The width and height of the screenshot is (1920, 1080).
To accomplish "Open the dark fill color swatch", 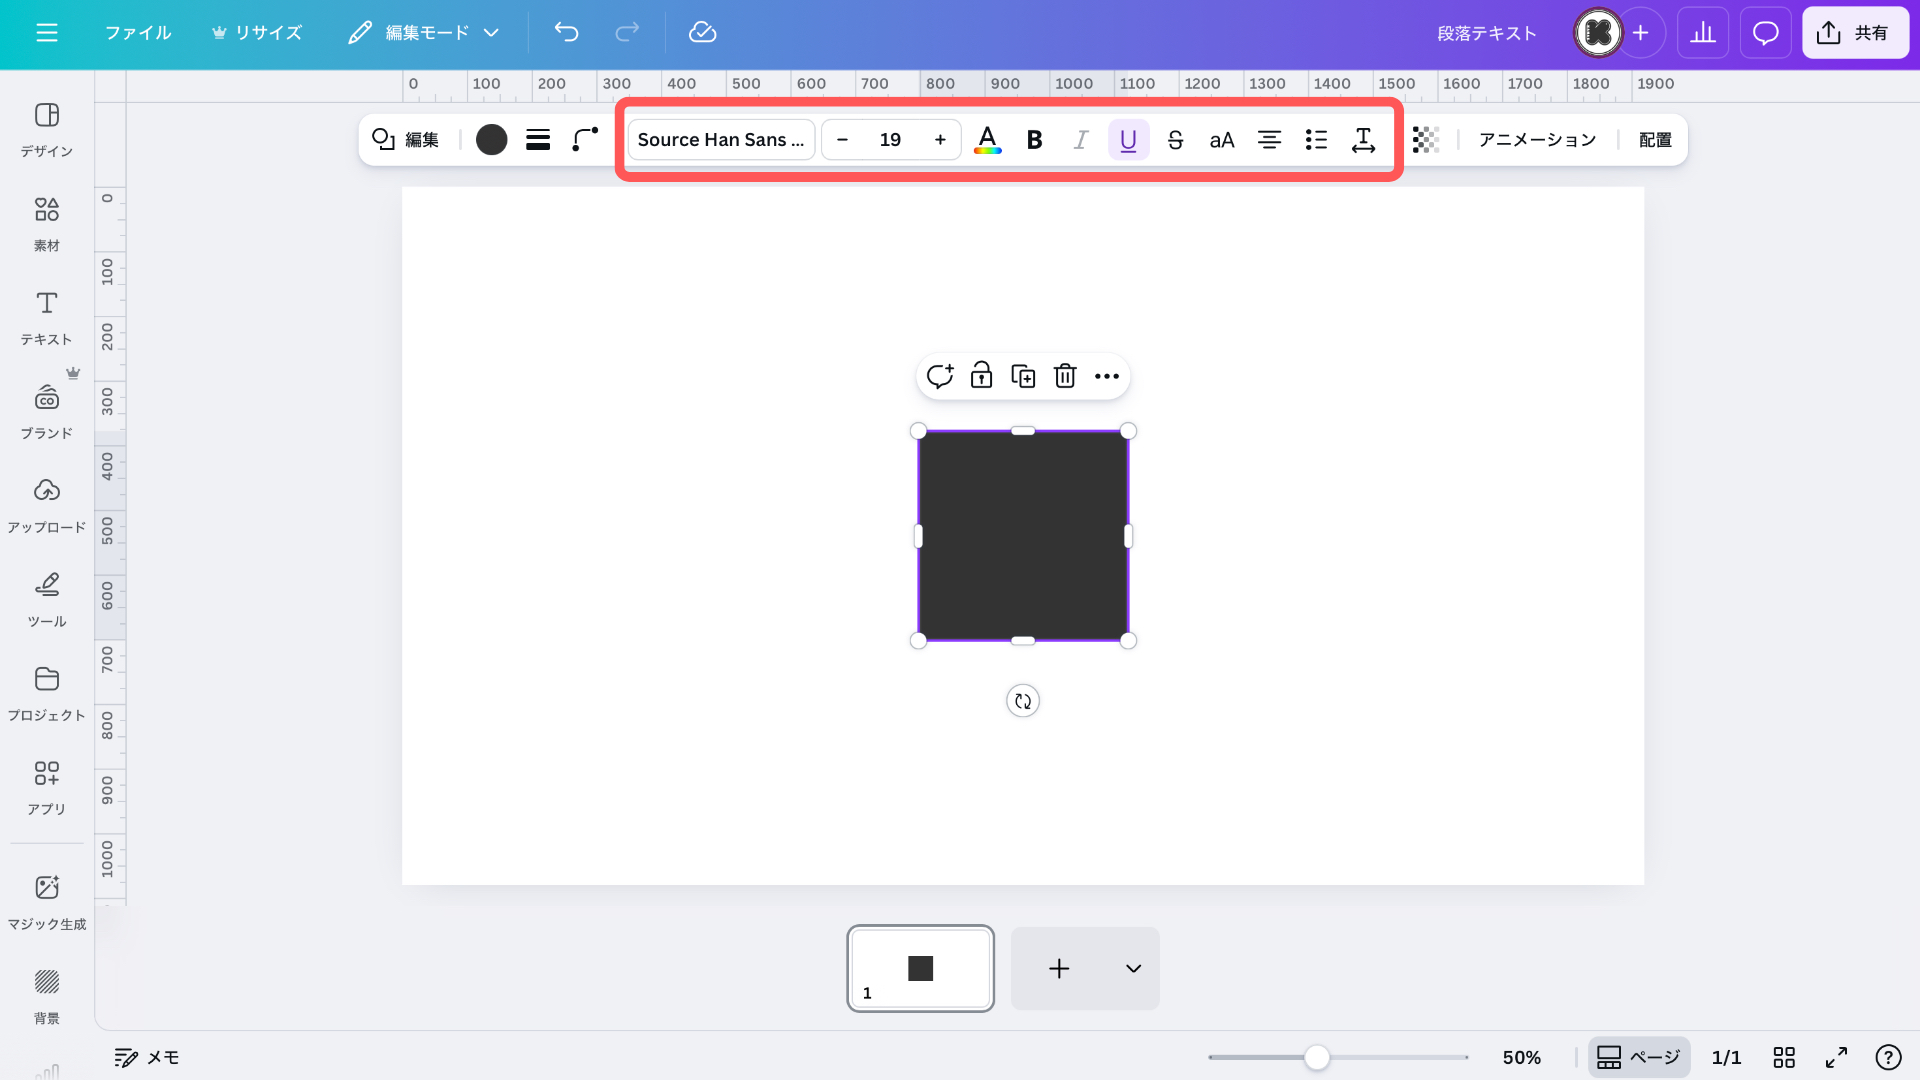I will [491, 140].
